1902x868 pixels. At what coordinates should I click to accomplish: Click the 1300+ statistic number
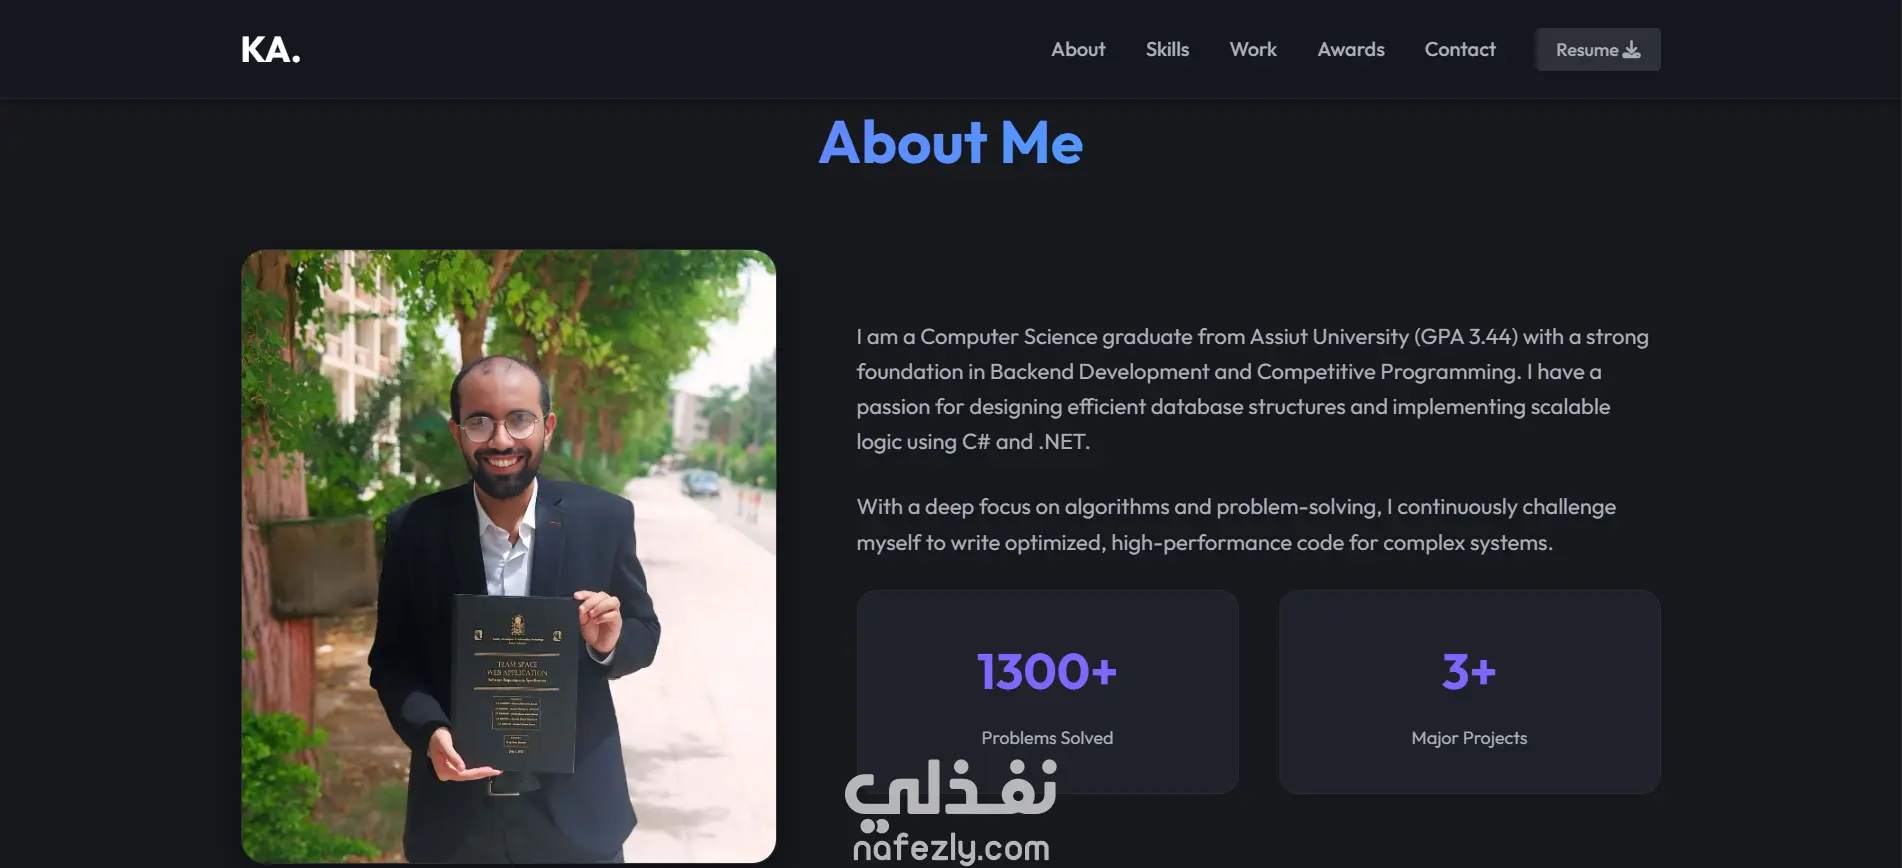[1047, 671]
